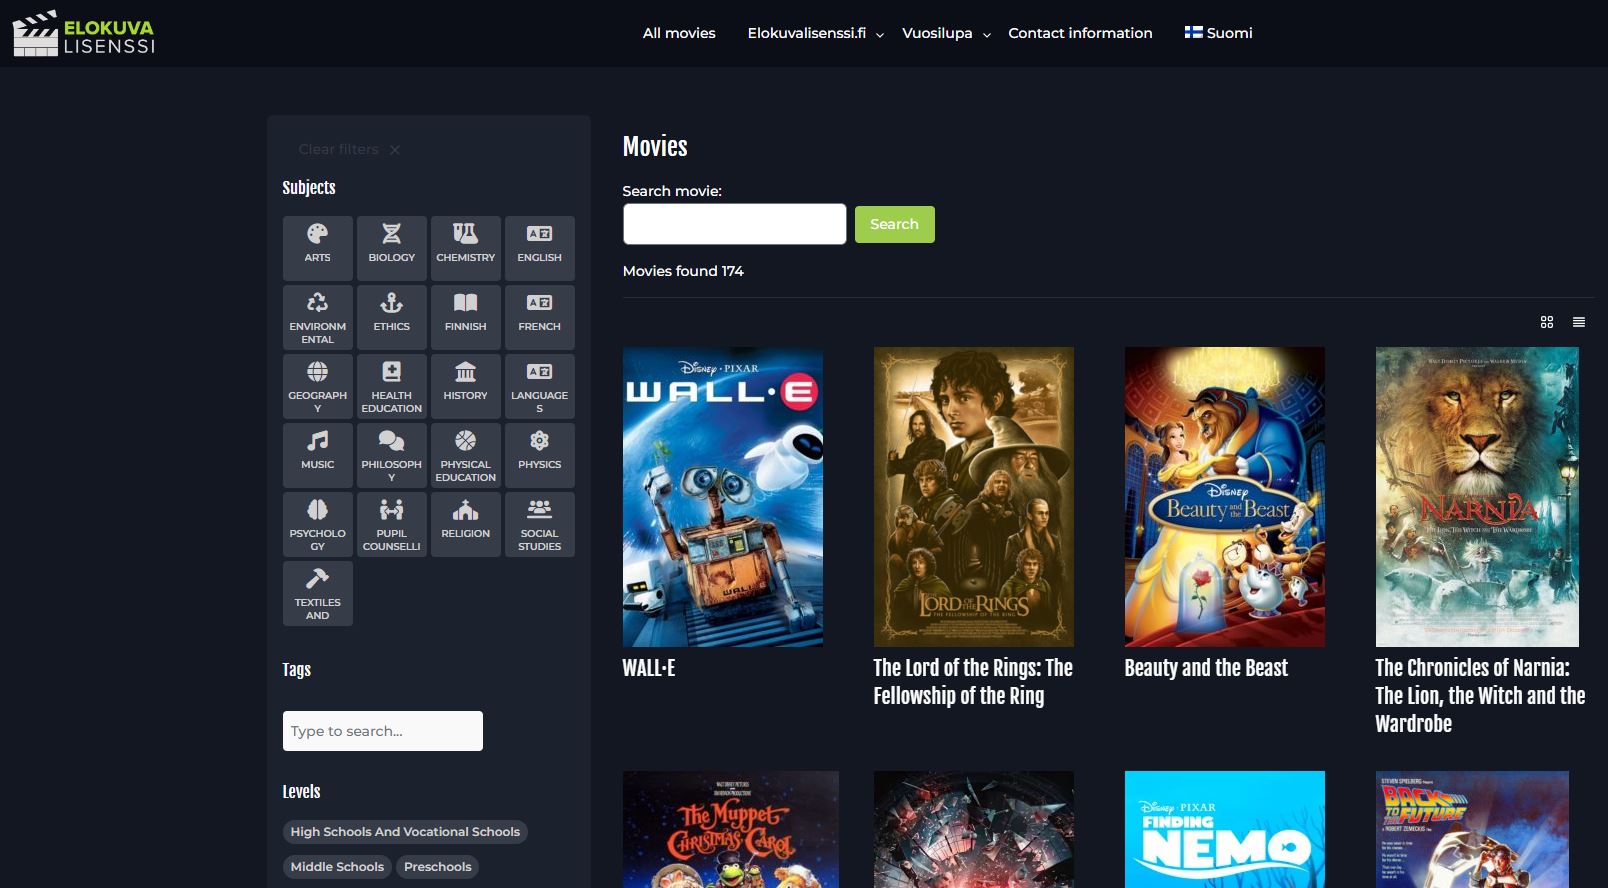
Task: Open the Back to the Future poster
Action: (x=1472, y=829)
